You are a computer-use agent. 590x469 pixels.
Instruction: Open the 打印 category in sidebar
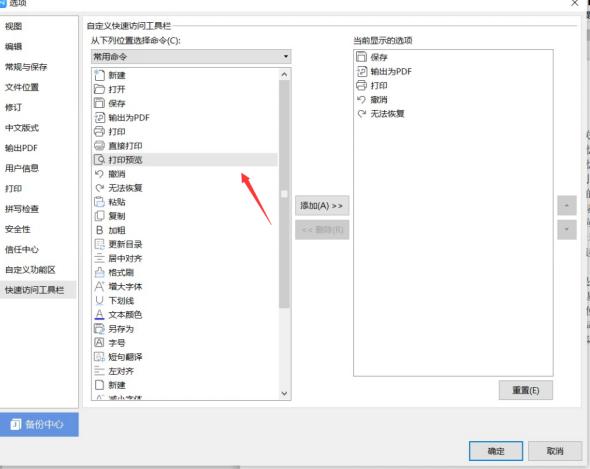(14, 189)
